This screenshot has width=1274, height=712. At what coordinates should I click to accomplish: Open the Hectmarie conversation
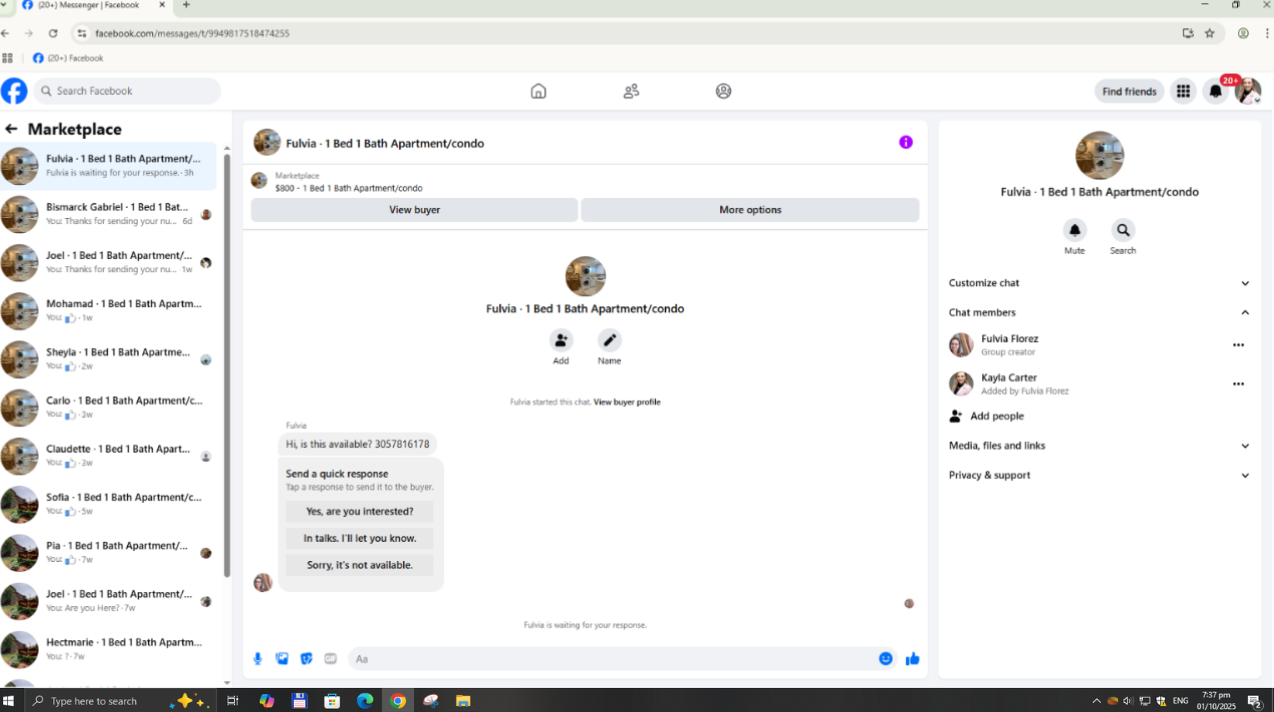(108, 650)
